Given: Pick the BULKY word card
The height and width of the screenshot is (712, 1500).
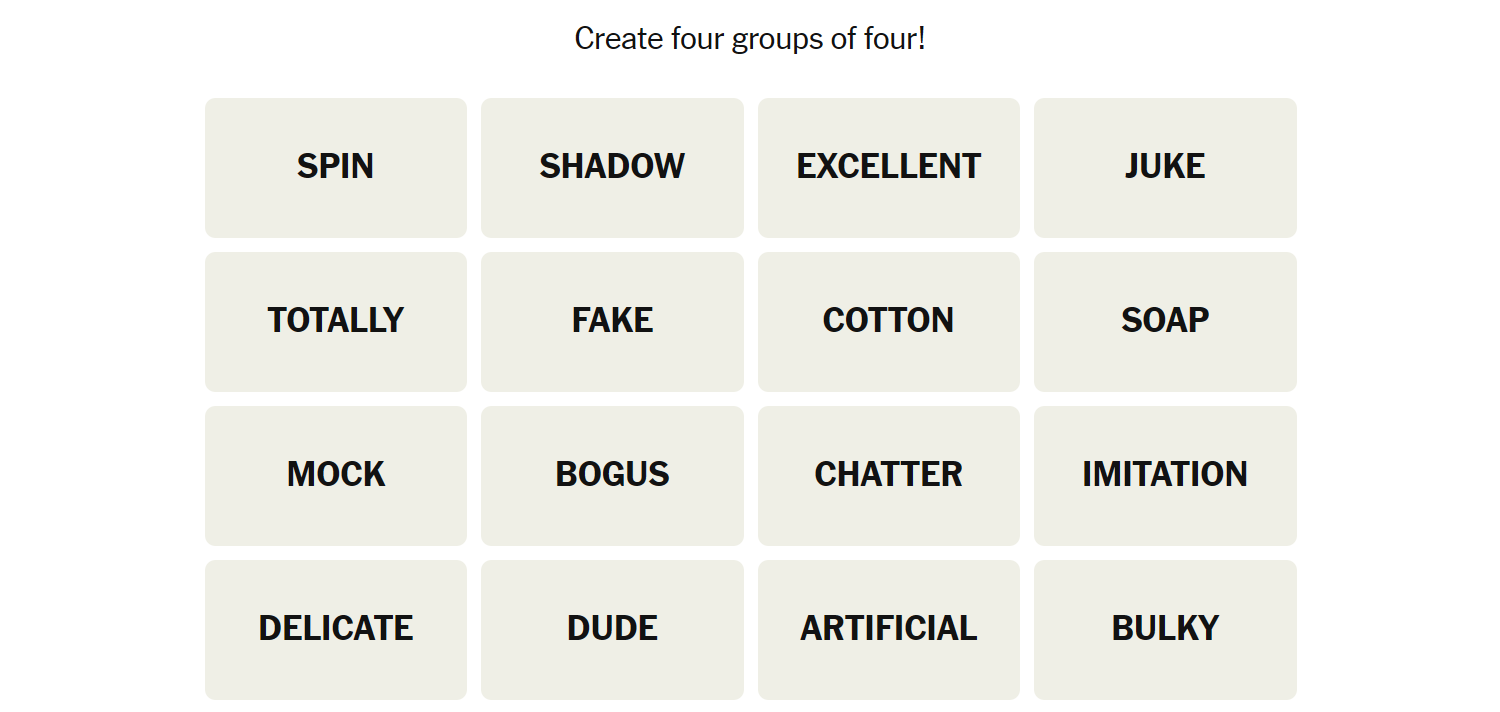Looking at the screenshot, I should tap(1165, 629).
